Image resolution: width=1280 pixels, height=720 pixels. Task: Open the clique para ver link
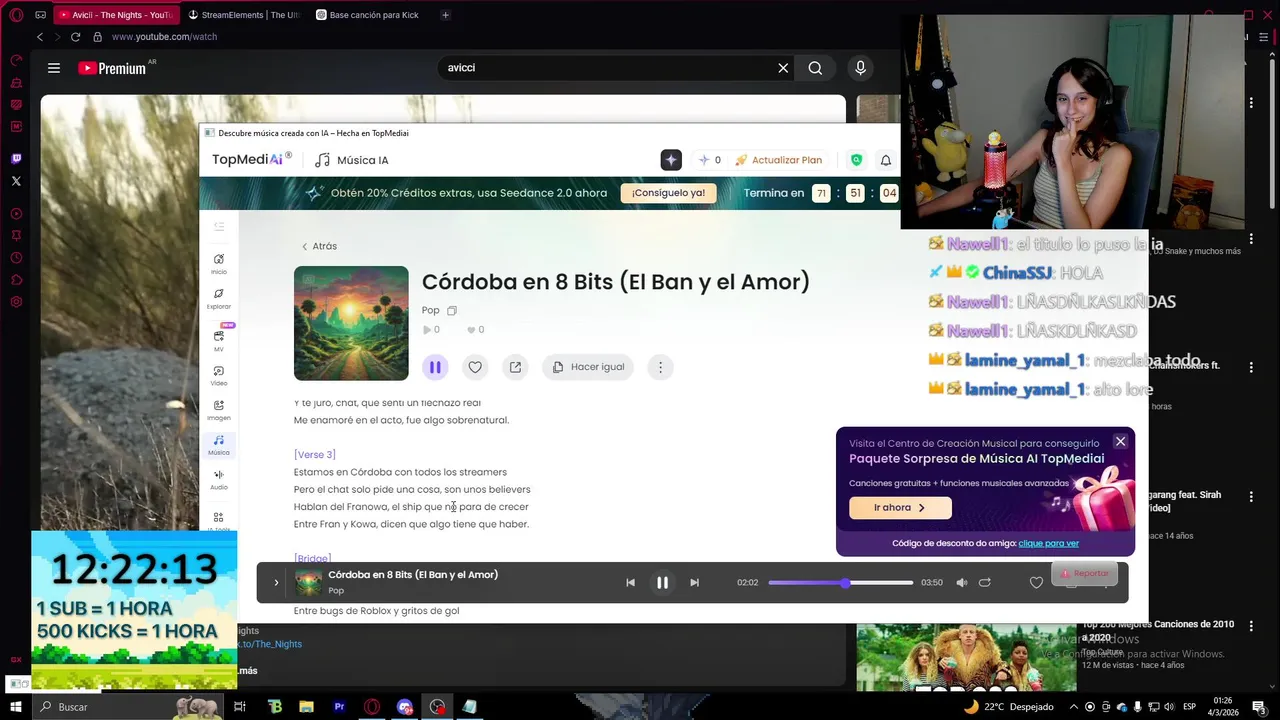pos(1048,543)
